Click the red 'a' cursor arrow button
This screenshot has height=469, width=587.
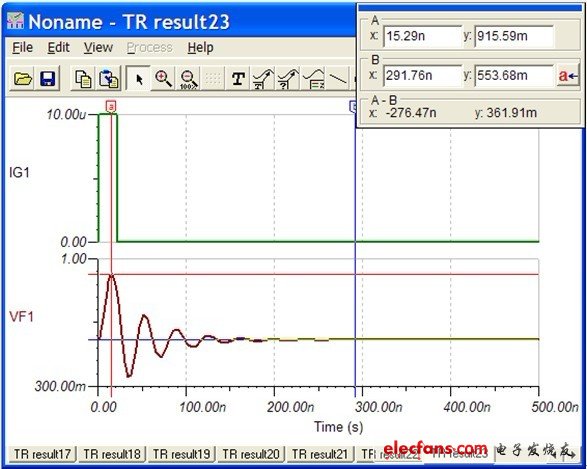(x=568, y=76)
